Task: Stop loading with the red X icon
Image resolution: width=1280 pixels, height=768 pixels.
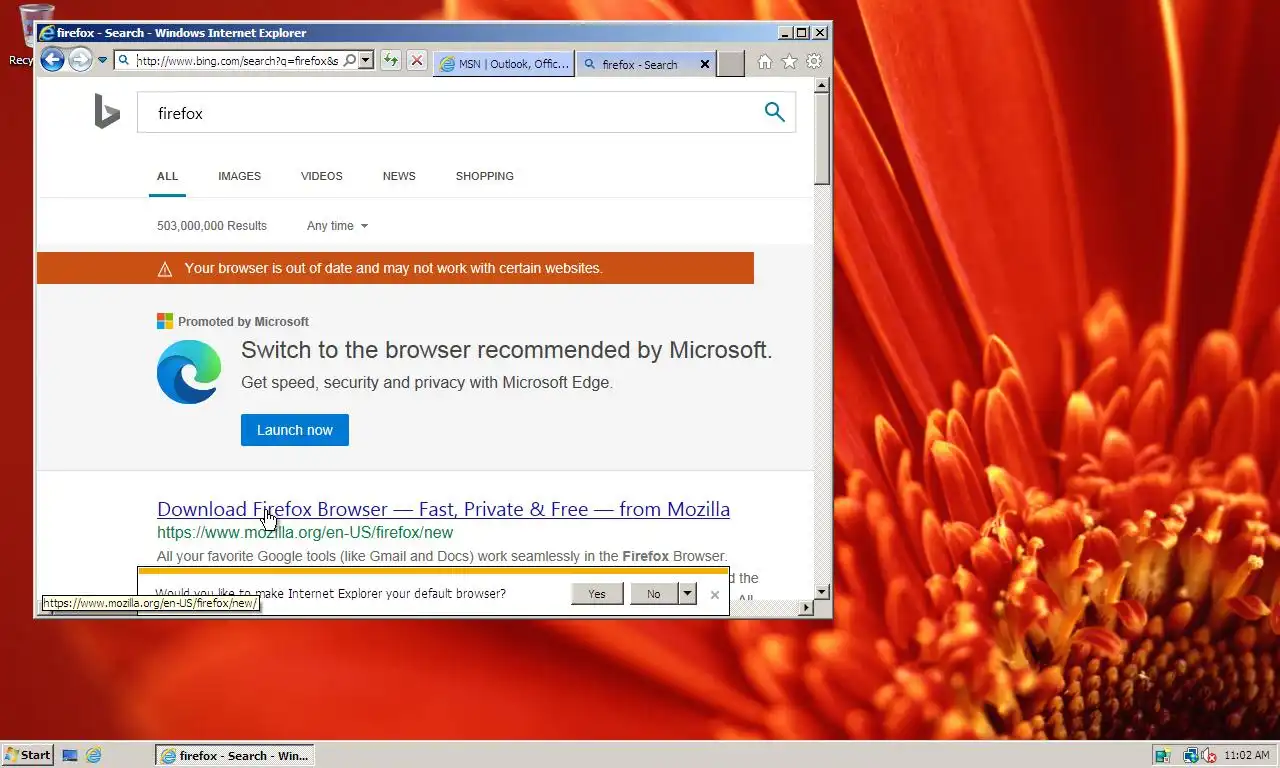Action: click(417, 61)
